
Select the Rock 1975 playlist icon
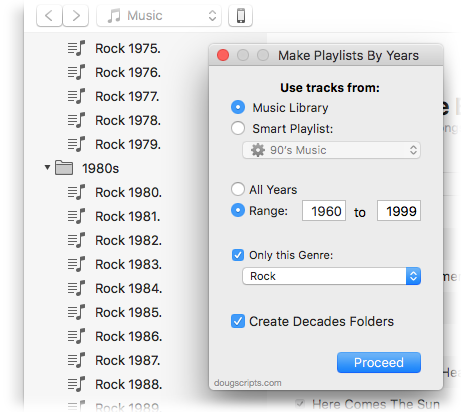pyautogui.click(x=76, y=48)
